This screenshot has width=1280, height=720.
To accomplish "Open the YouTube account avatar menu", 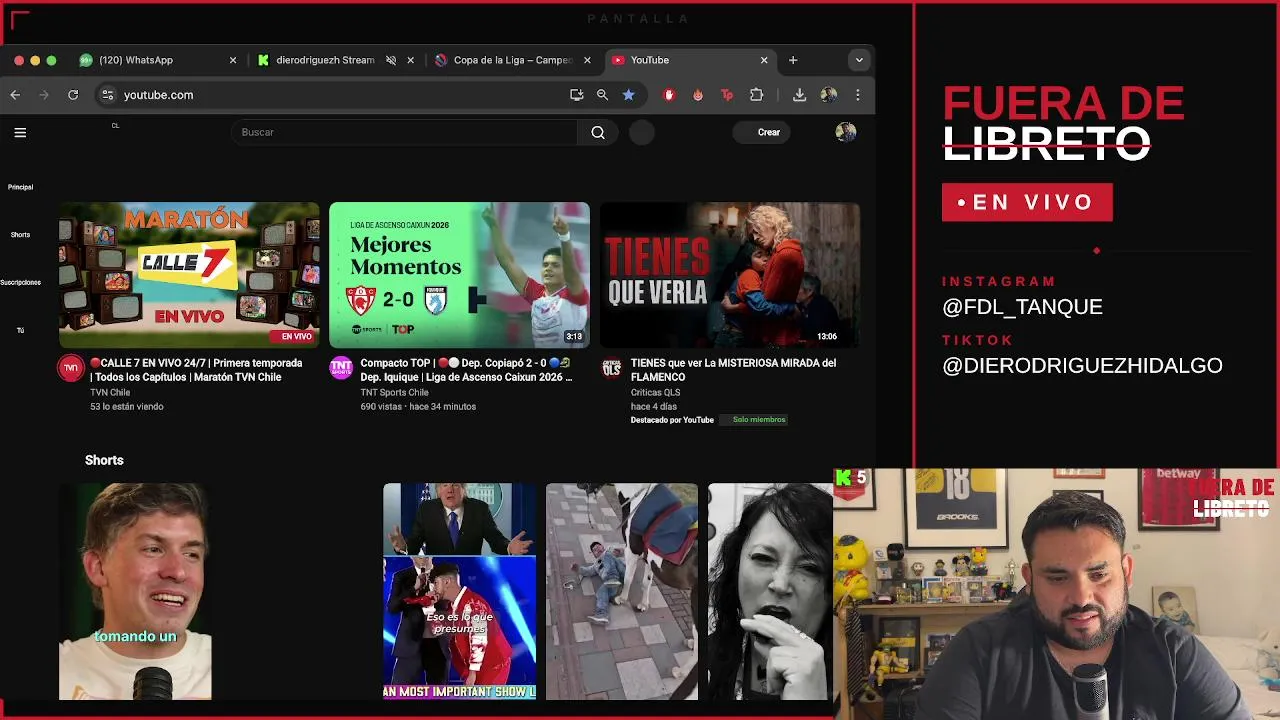I will tap(846, 132).
